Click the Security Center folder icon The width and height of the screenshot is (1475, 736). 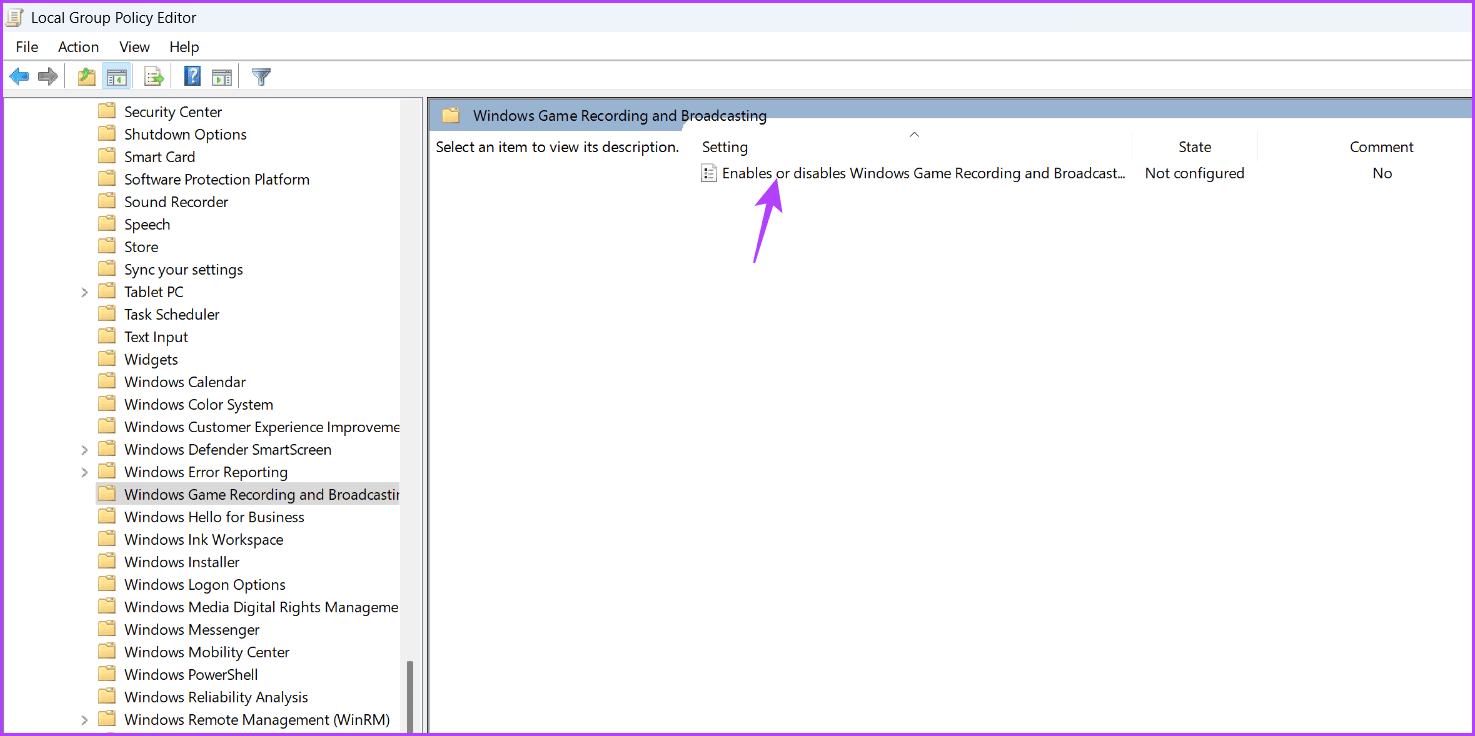(107, 112)
